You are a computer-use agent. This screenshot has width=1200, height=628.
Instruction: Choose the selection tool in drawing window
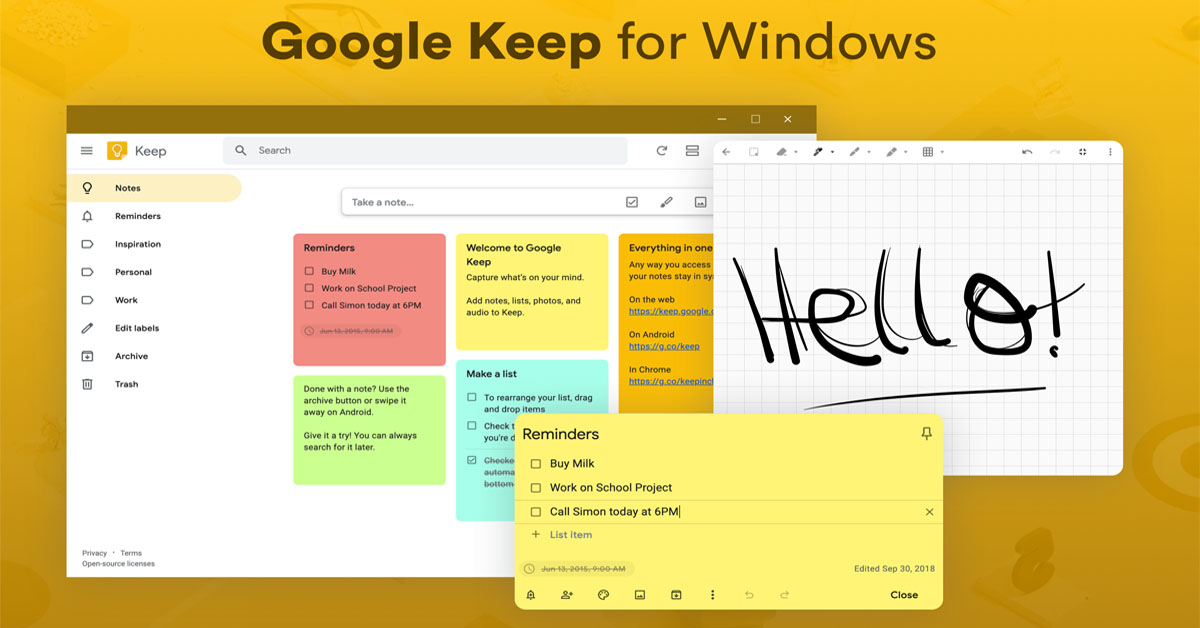[x=754, y=152]
